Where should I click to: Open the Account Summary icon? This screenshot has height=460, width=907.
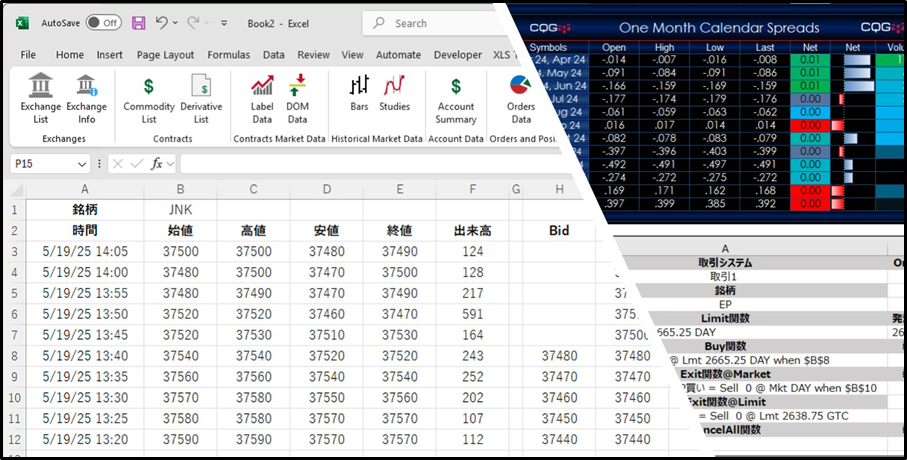[x=456, y=98]
